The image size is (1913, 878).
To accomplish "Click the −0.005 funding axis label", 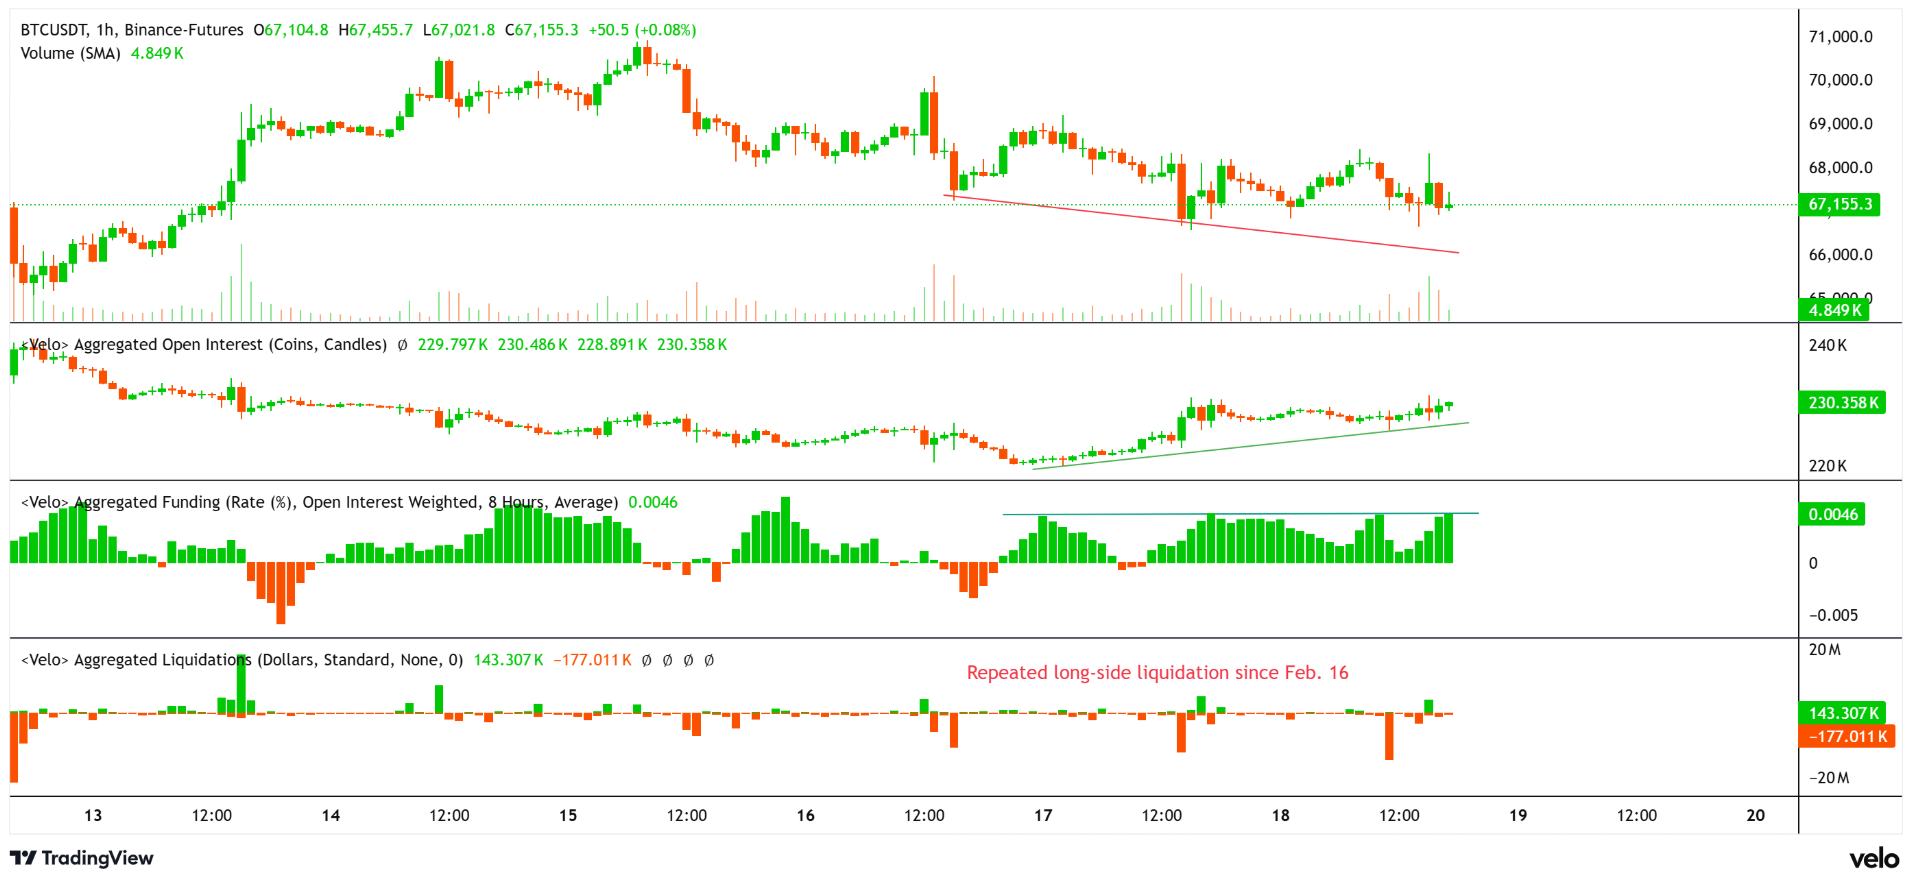I will [x=1833, y=616].
